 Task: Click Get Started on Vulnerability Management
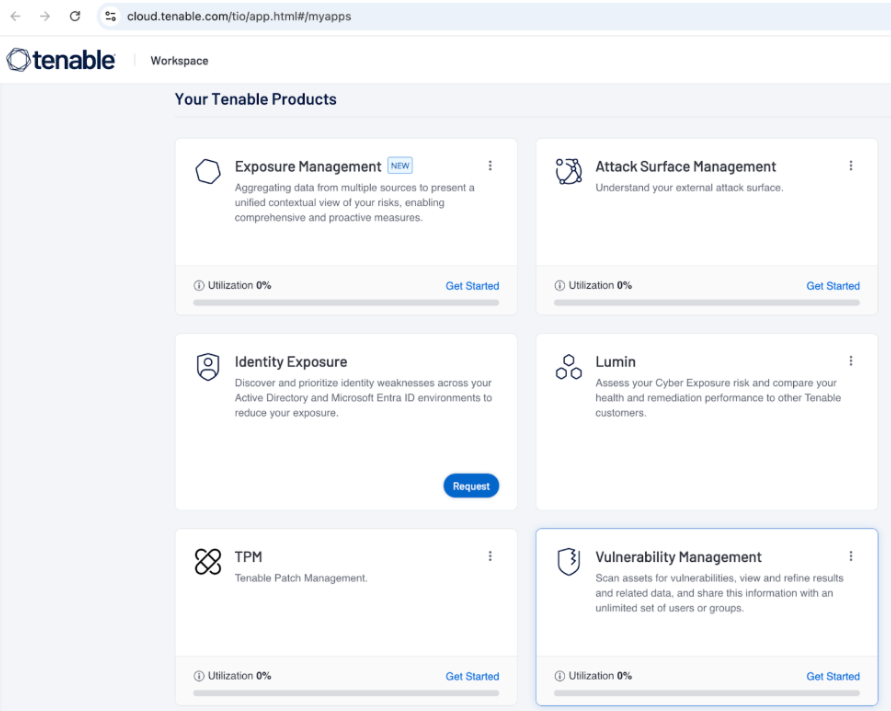tap(833, 676)
